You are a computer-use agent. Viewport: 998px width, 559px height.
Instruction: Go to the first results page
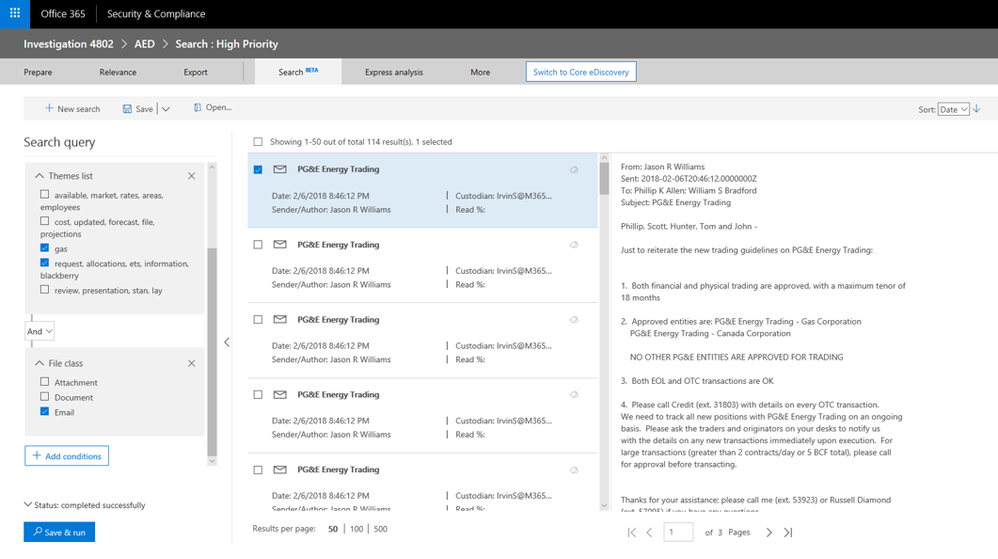(x=631, y=532)
